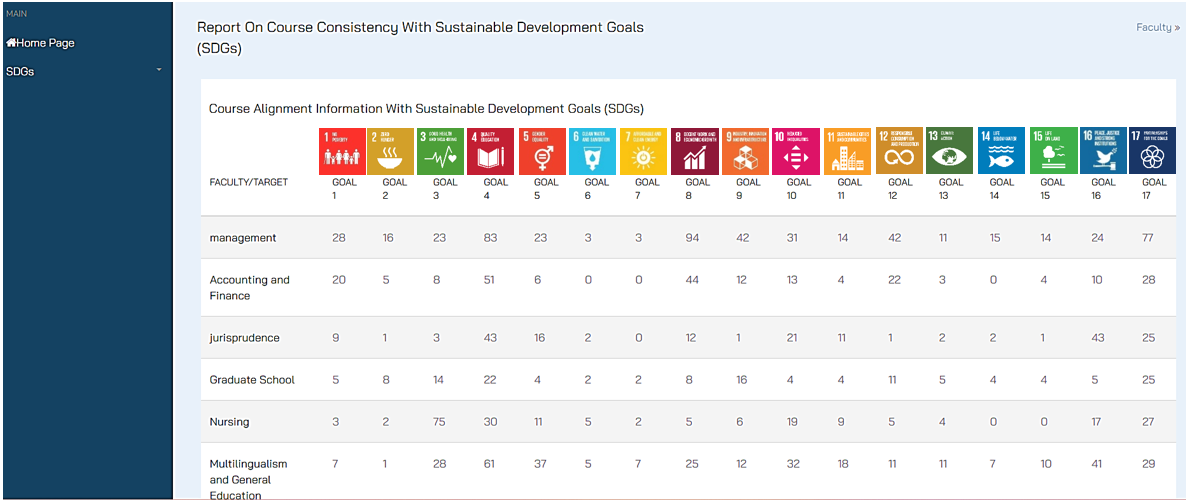Image resolution: width=1187 pixels, height=502 pixels.
Task: Click the SDG 13 Climate Action eye icon
Action: [950, 151]
